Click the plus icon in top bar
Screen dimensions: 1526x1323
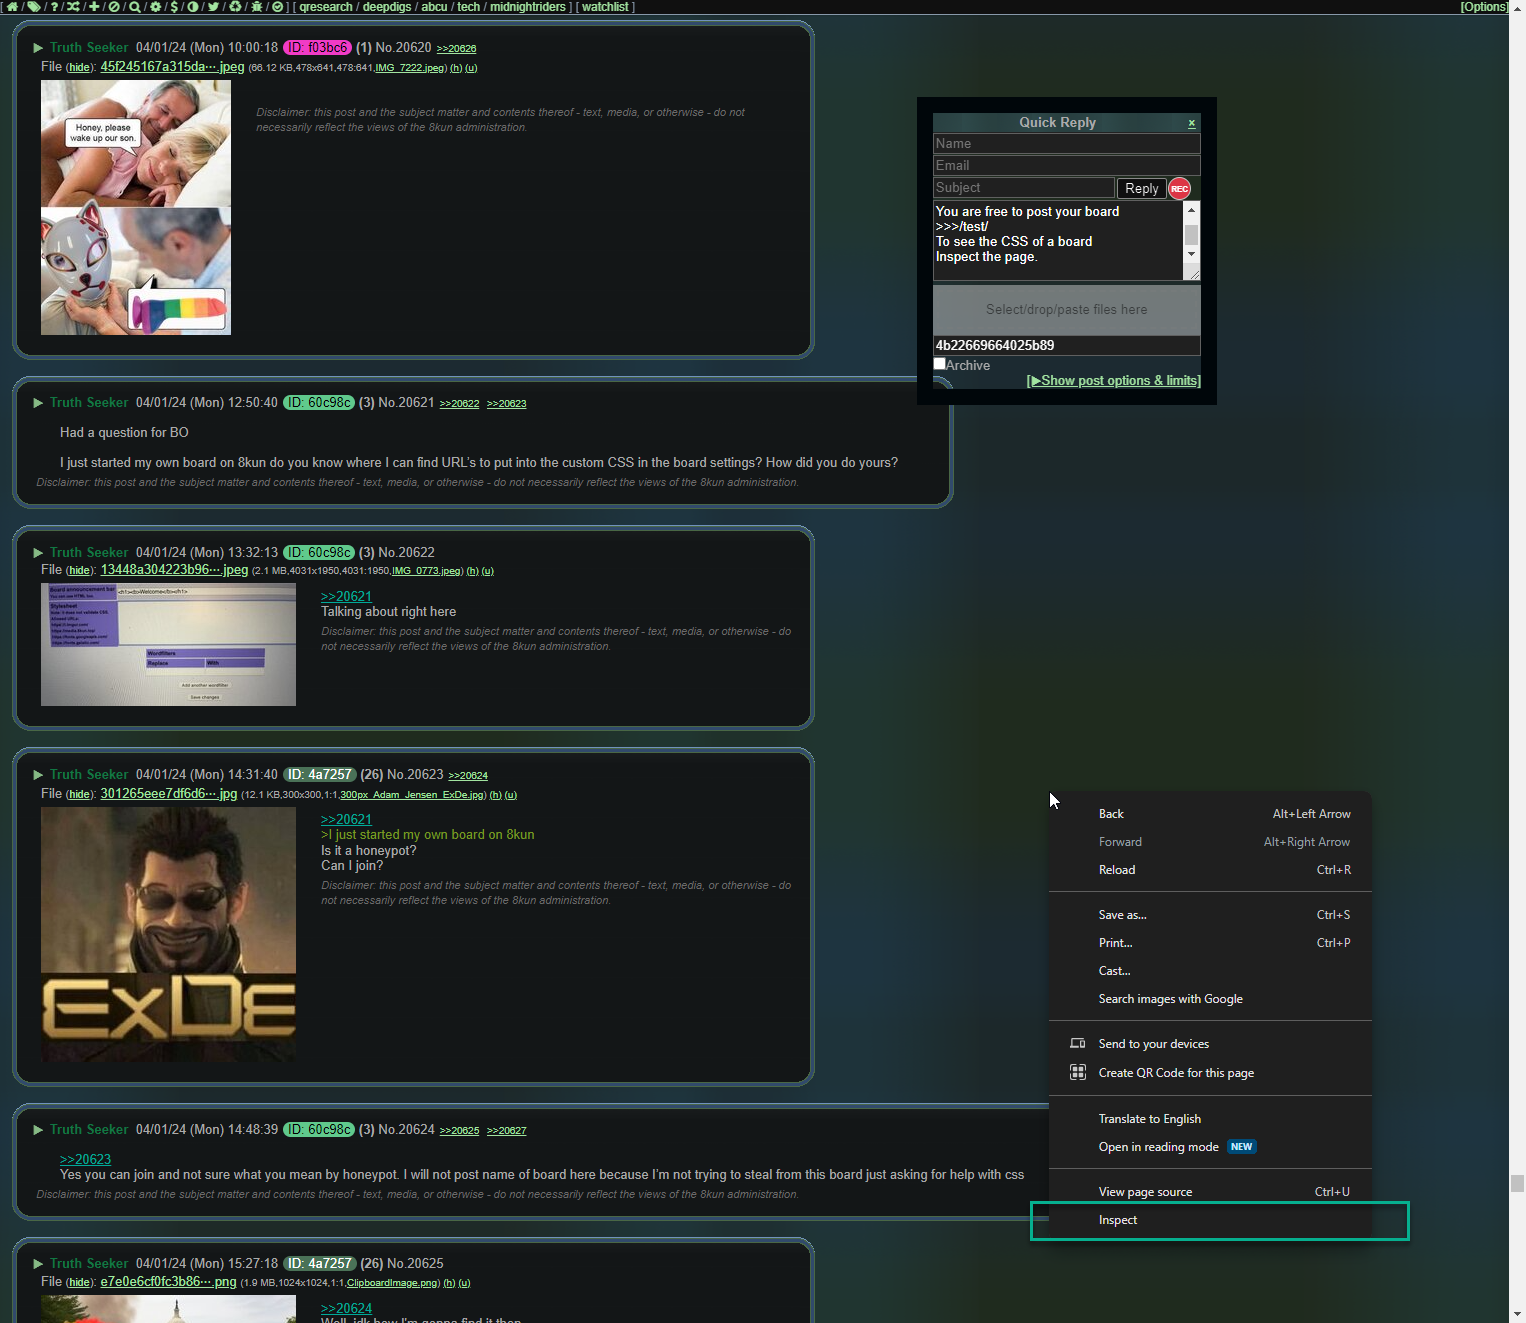pos(94,7)
